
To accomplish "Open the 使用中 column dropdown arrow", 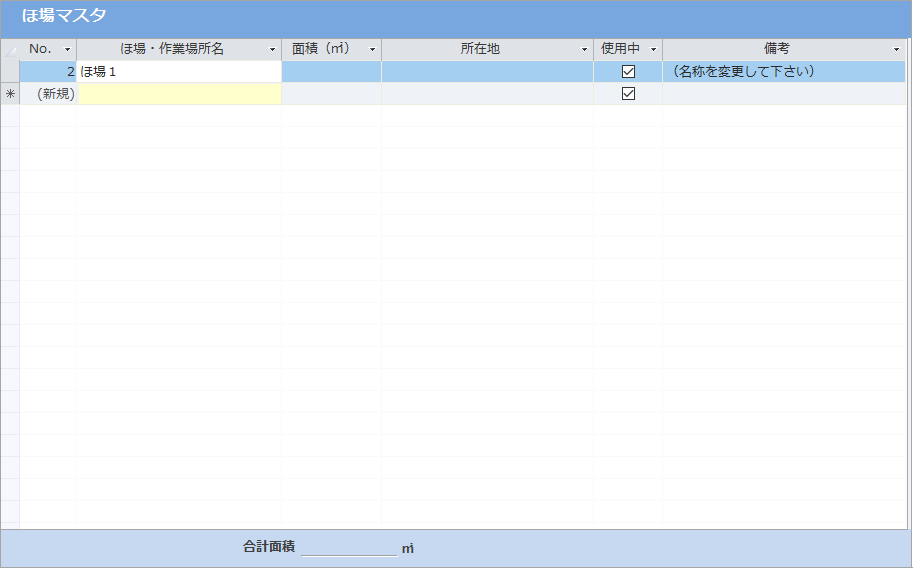I will click(653, 49).
